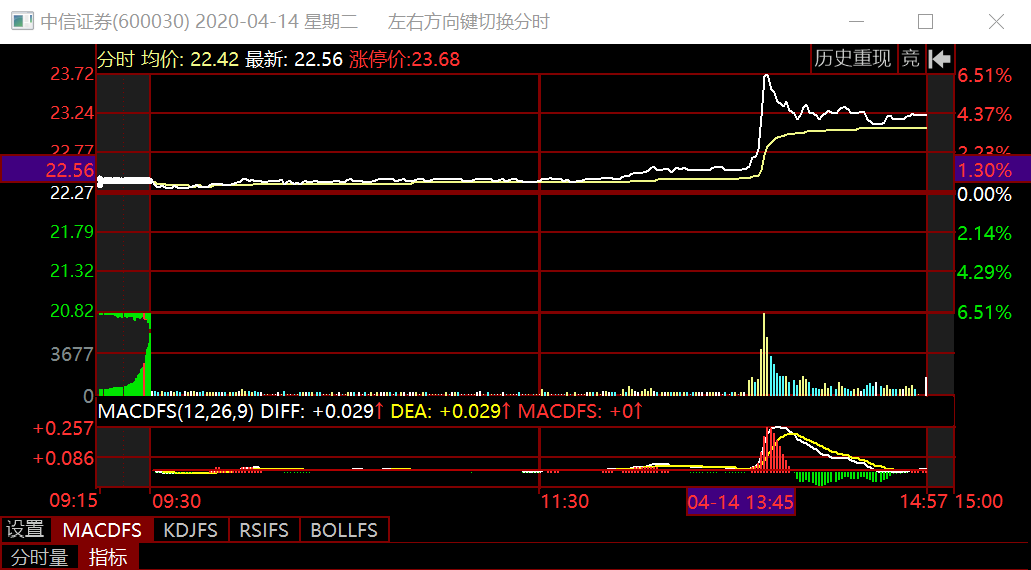Click the 1.30% highlighted percent label
Screen dimensions: 1031x570
[x=984, y=170]
